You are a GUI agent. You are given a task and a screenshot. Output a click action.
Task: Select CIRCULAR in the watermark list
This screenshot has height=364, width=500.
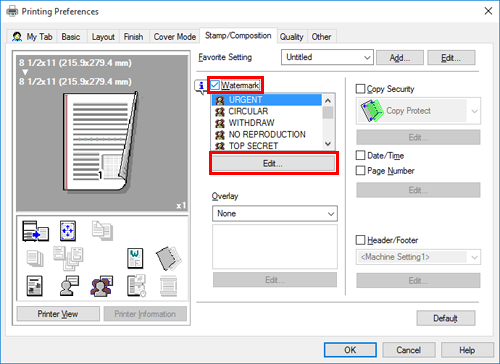pyautogui.click(x=267, y=111)
